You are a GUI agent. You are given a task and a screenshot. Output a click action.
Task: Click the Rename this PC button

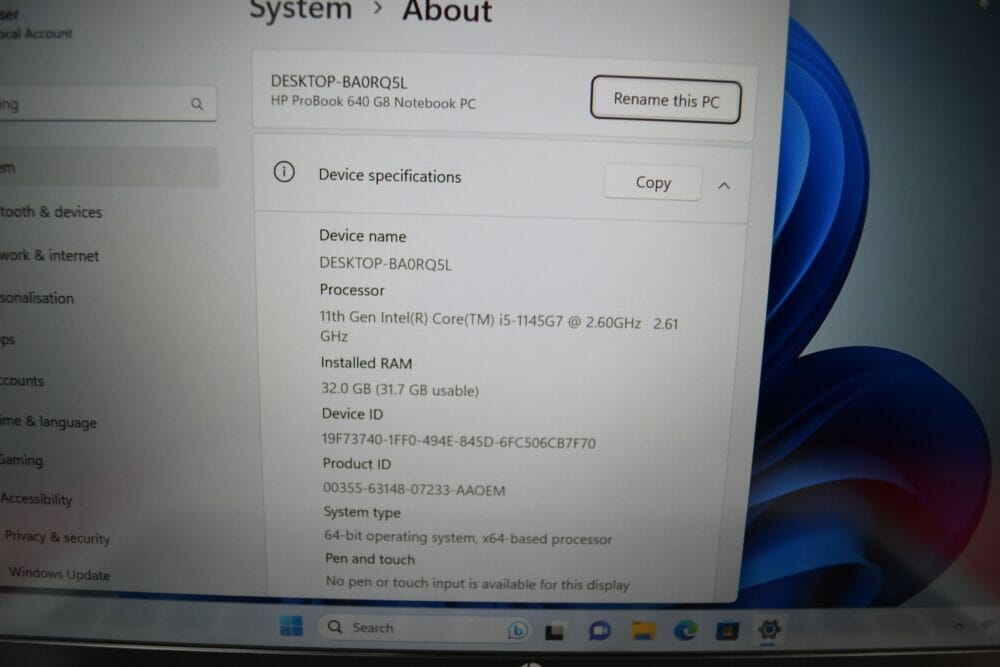pyautogui.click(x=666, y=100)
